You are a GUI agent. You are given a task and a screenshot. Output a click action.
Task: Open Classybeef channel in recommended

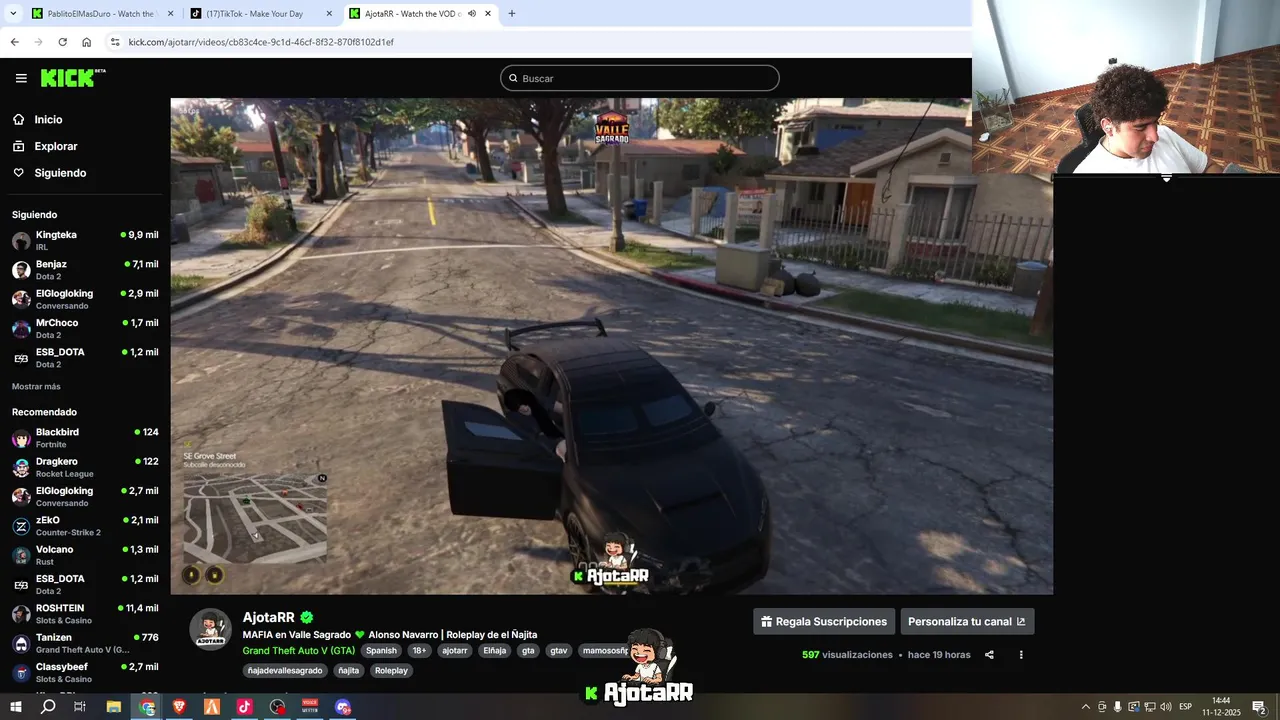(85, 672)
